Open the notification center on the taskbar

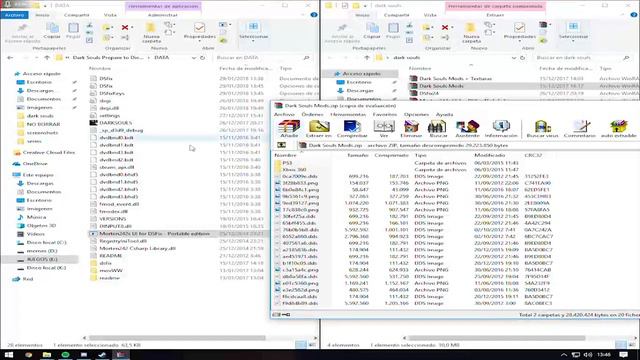pos(623,354)
